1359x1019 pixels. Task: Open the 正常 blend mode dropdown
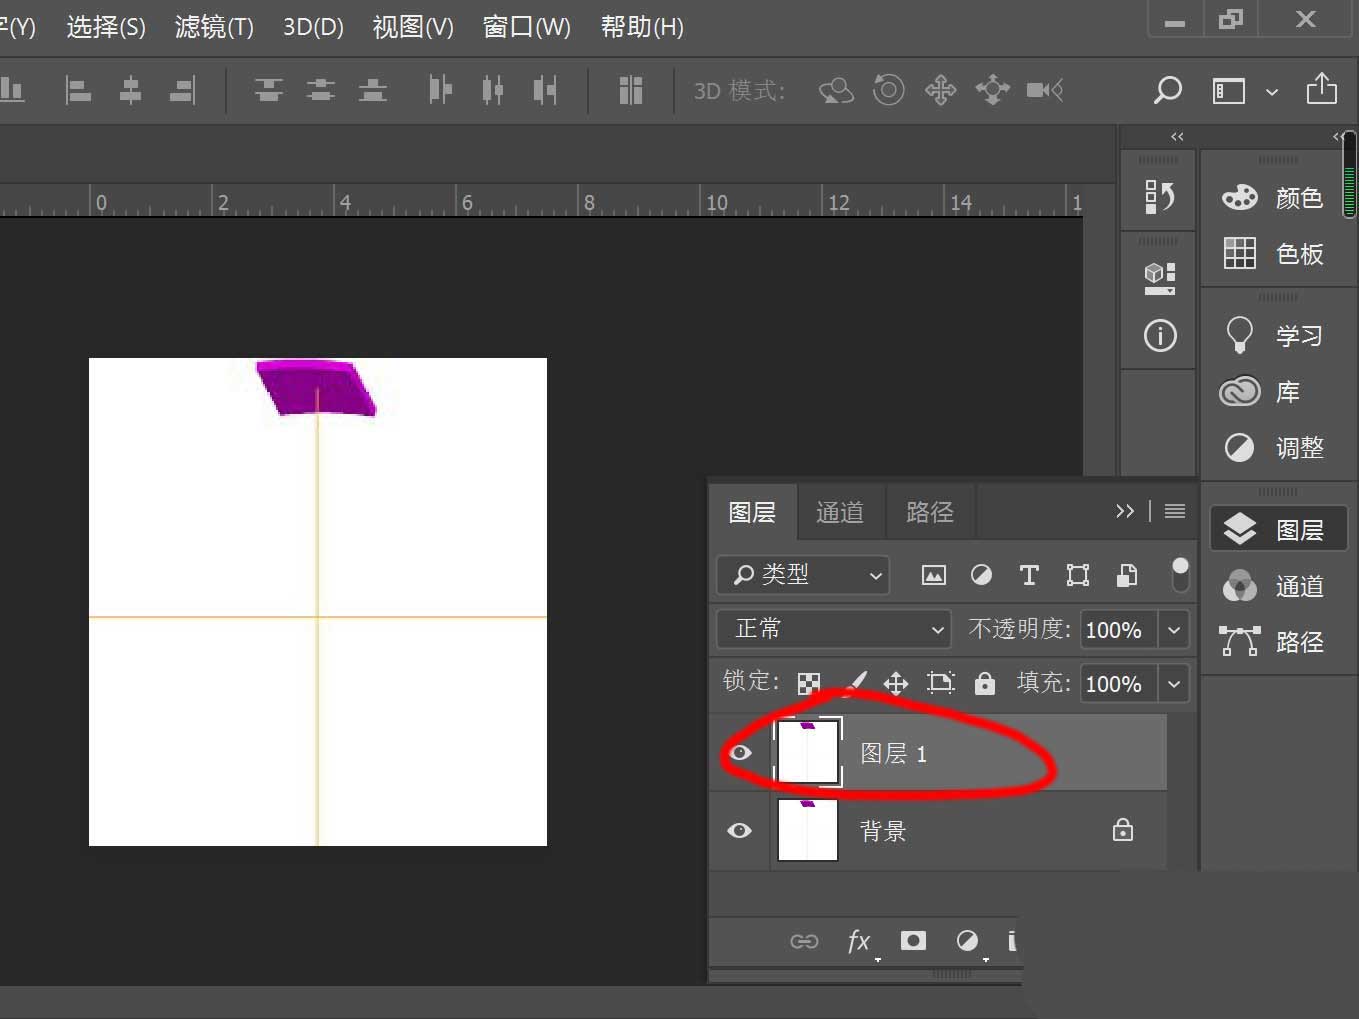click(833, 629)
